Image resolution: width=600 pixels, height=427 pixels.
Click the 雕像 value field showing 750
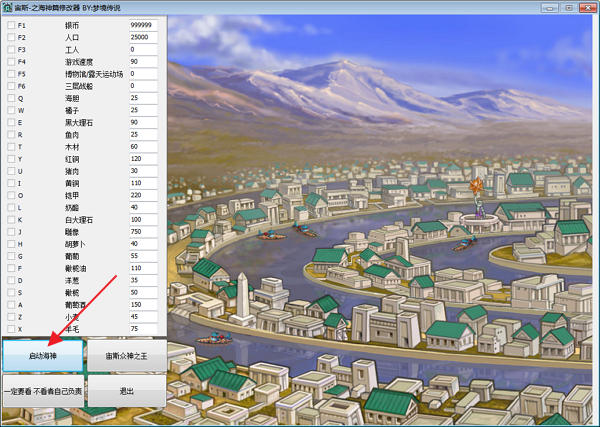143,232
